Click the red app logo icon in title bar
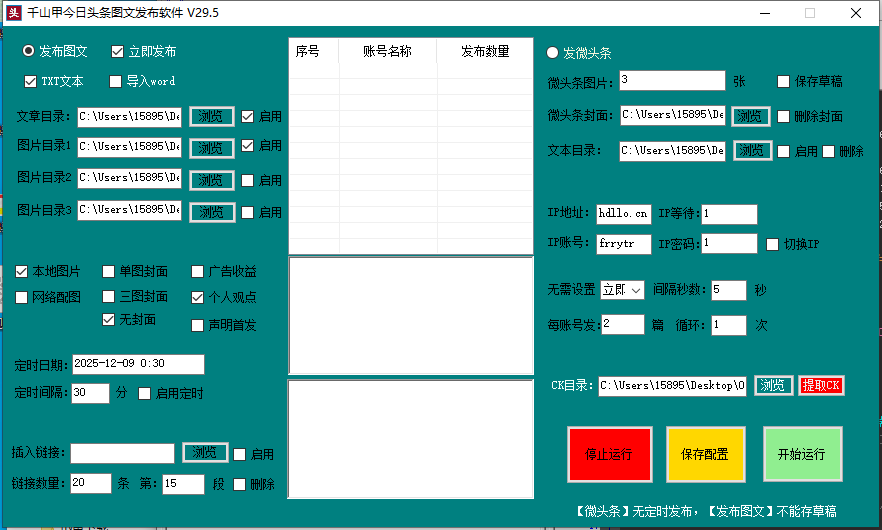The height and width of the screenshot is (530, 882). point(14,12)
